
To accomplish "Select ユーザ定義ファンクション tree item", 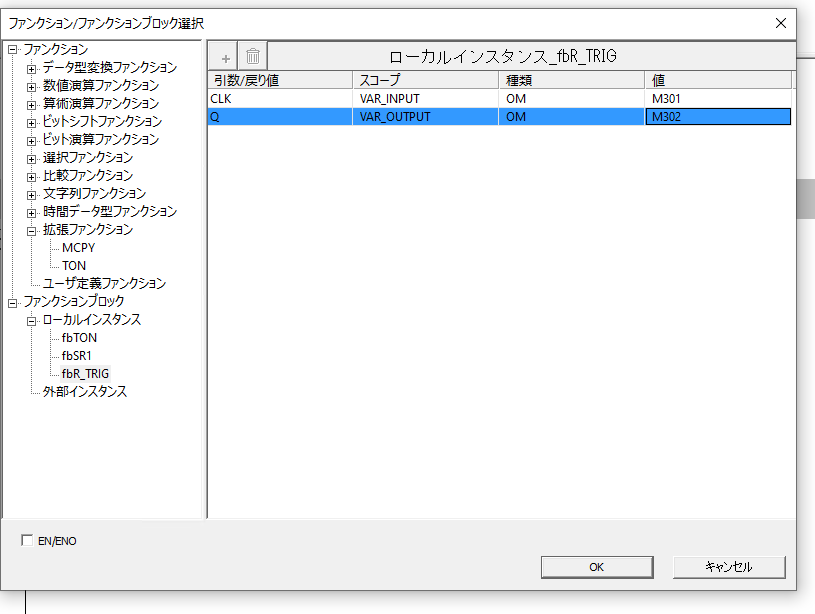I will pos(104,284).
